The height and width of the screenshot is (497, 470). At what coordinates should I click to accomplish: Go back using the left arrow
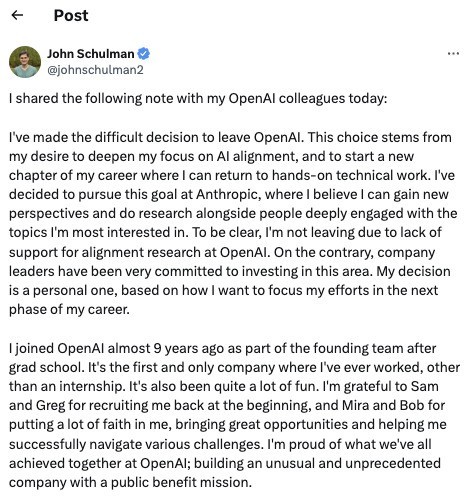pyautogui.click(x=17, y=15)
